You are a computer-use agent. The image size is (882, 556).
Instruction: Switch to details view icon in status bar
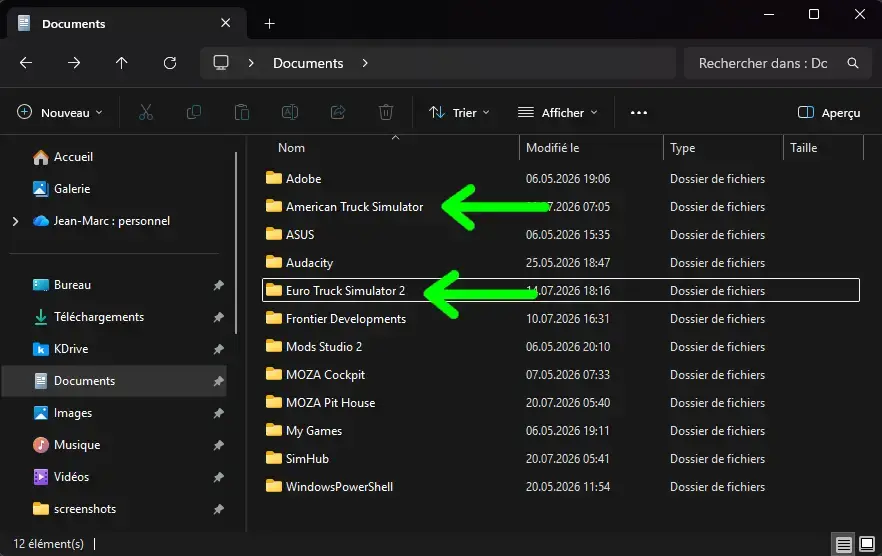843,544
